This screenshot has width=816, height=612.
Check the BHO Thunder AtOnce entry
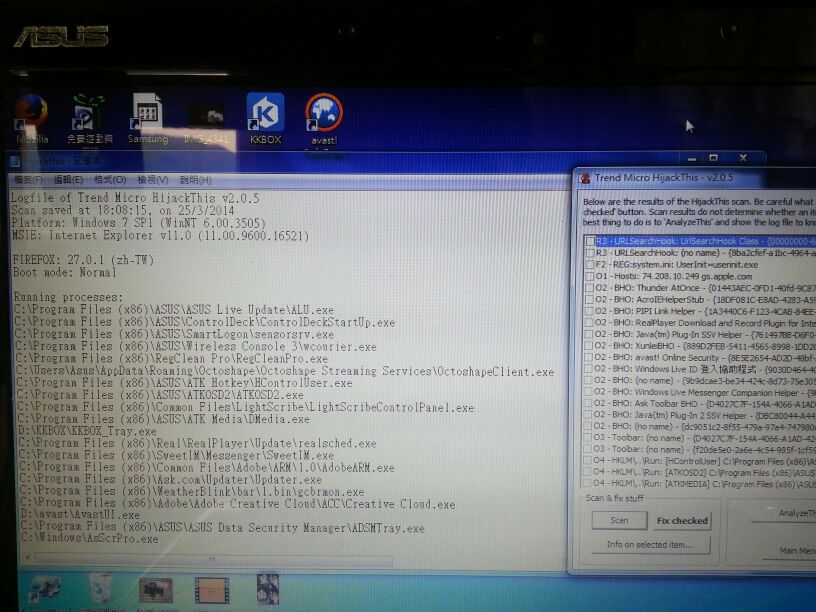[590, 288]
